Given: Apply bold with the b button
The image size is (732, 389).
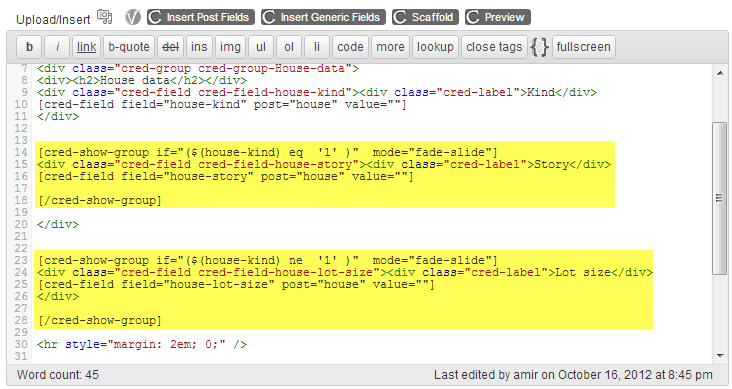Looking at the screenshot, I should (29, 47).
